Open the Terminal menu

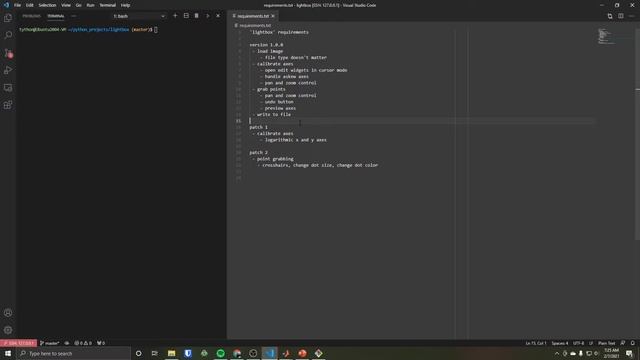click(x=108, y=5)
